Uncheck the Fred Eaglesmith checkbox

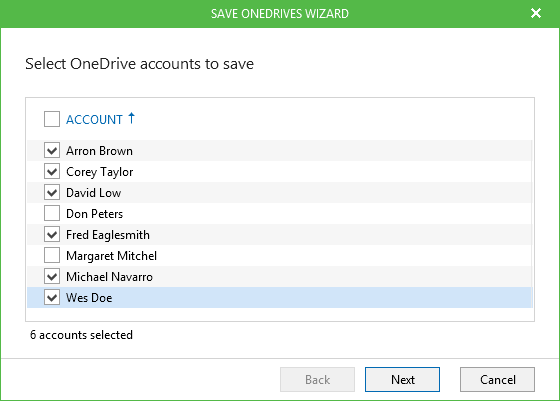[x=52, y=235]
